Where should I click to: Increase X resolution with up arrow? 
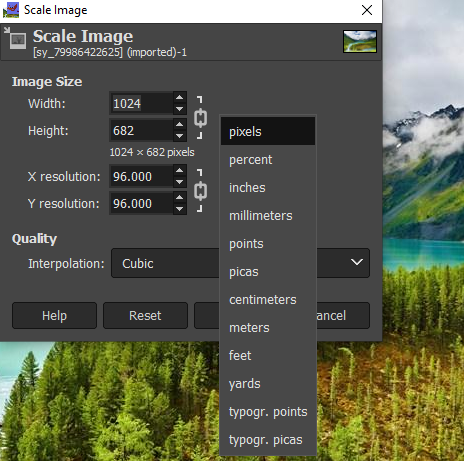(x=180, y=170)
